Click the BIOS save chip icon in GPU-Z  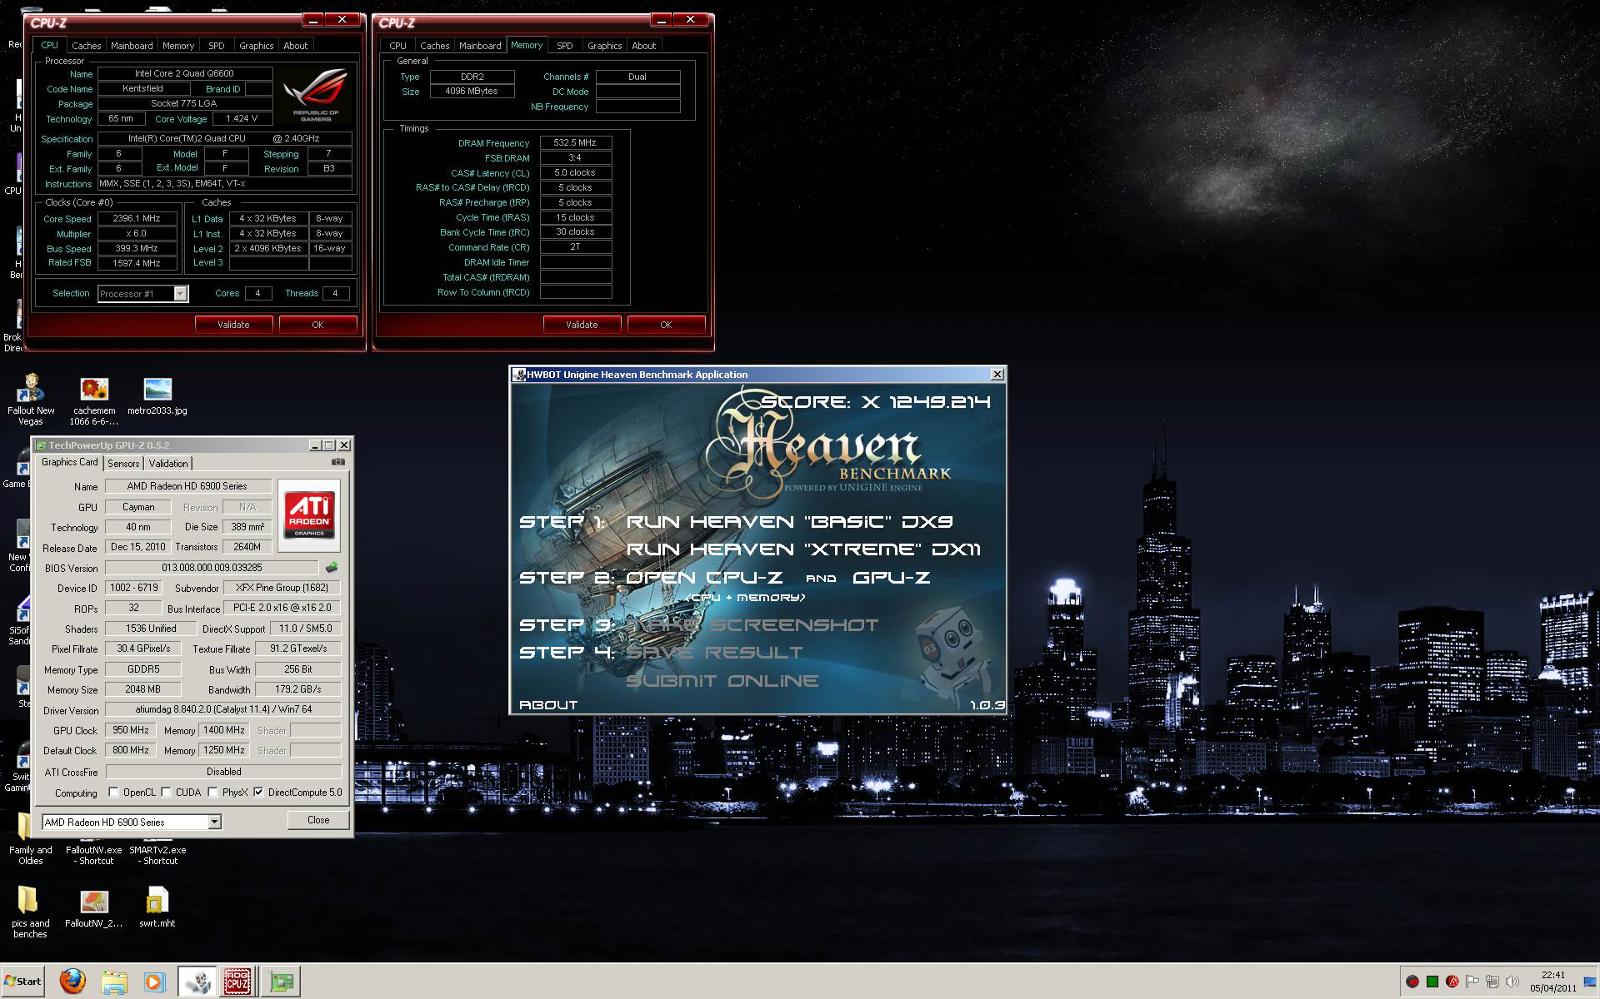tap(332, 568)
